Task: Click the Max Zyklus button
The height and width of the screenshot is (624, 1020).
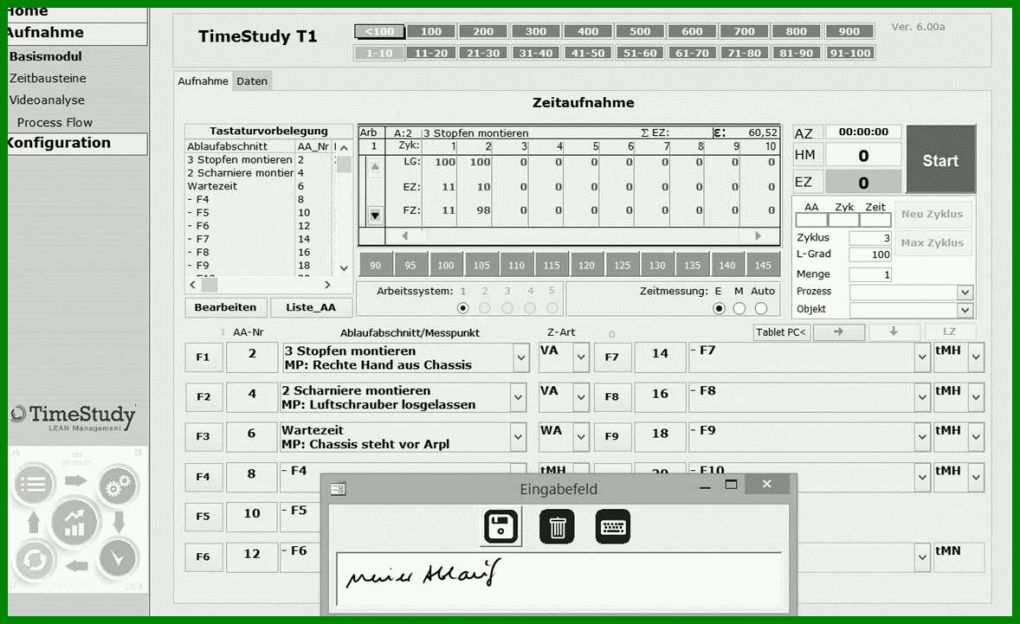Action: 932,243
